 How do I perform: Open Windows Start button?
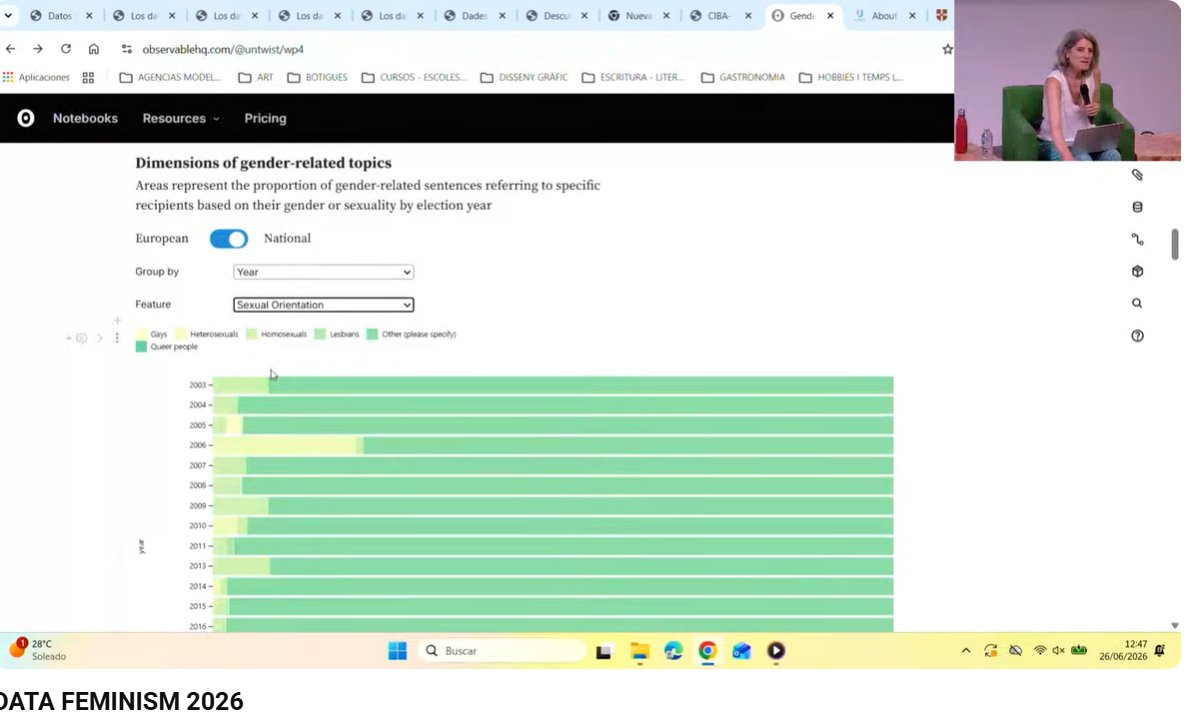398,651
